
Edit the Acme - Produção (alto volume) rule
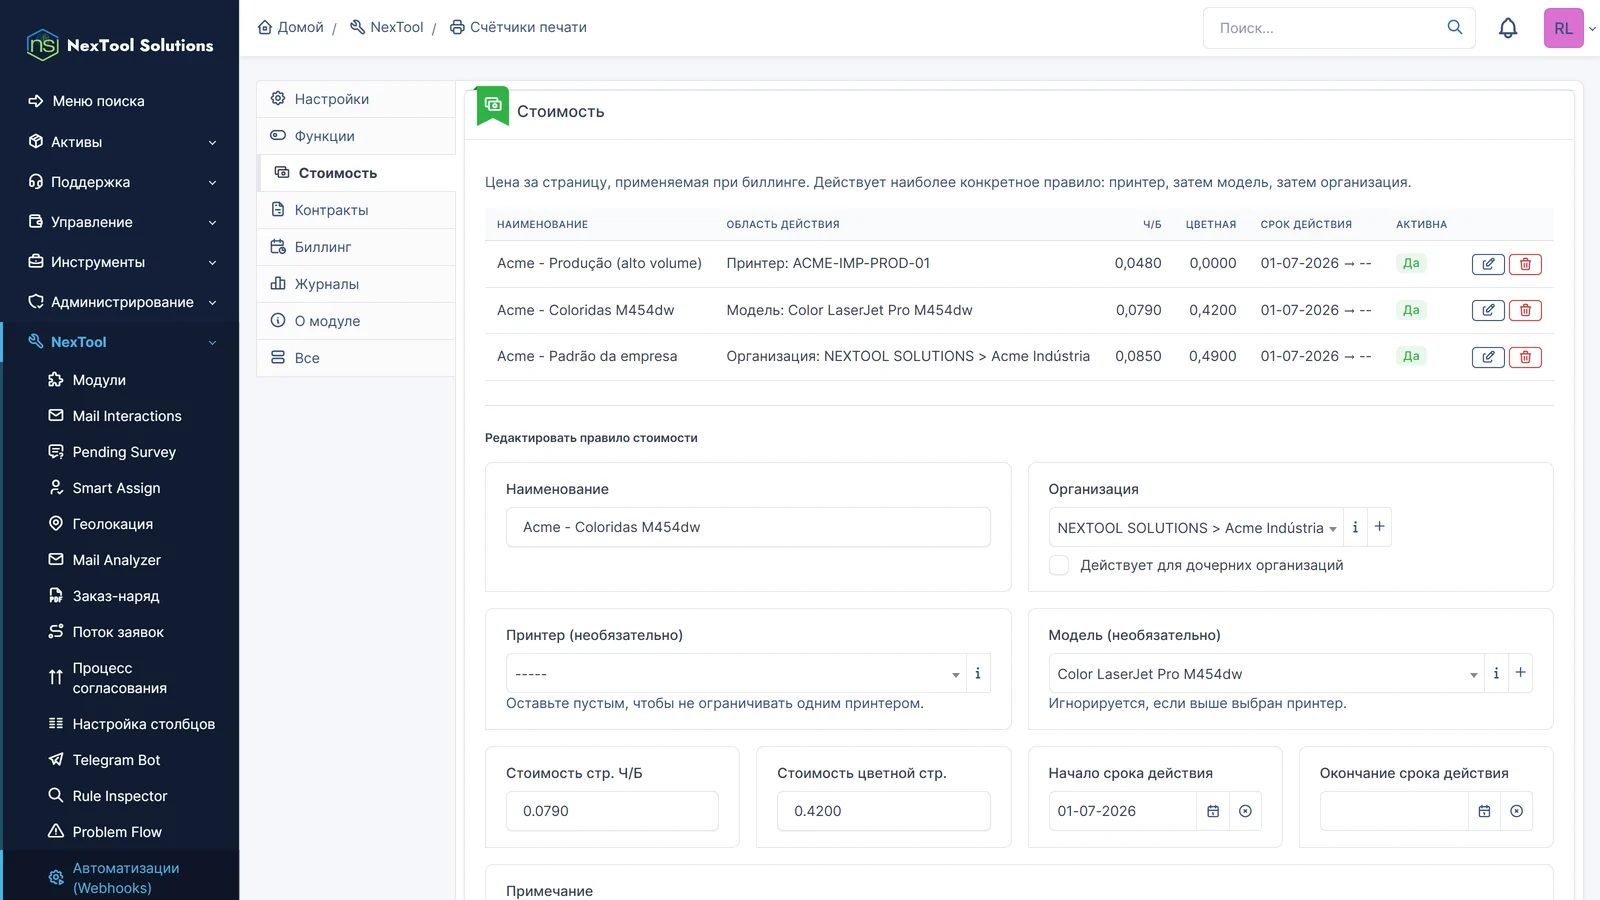(1488, 264)
